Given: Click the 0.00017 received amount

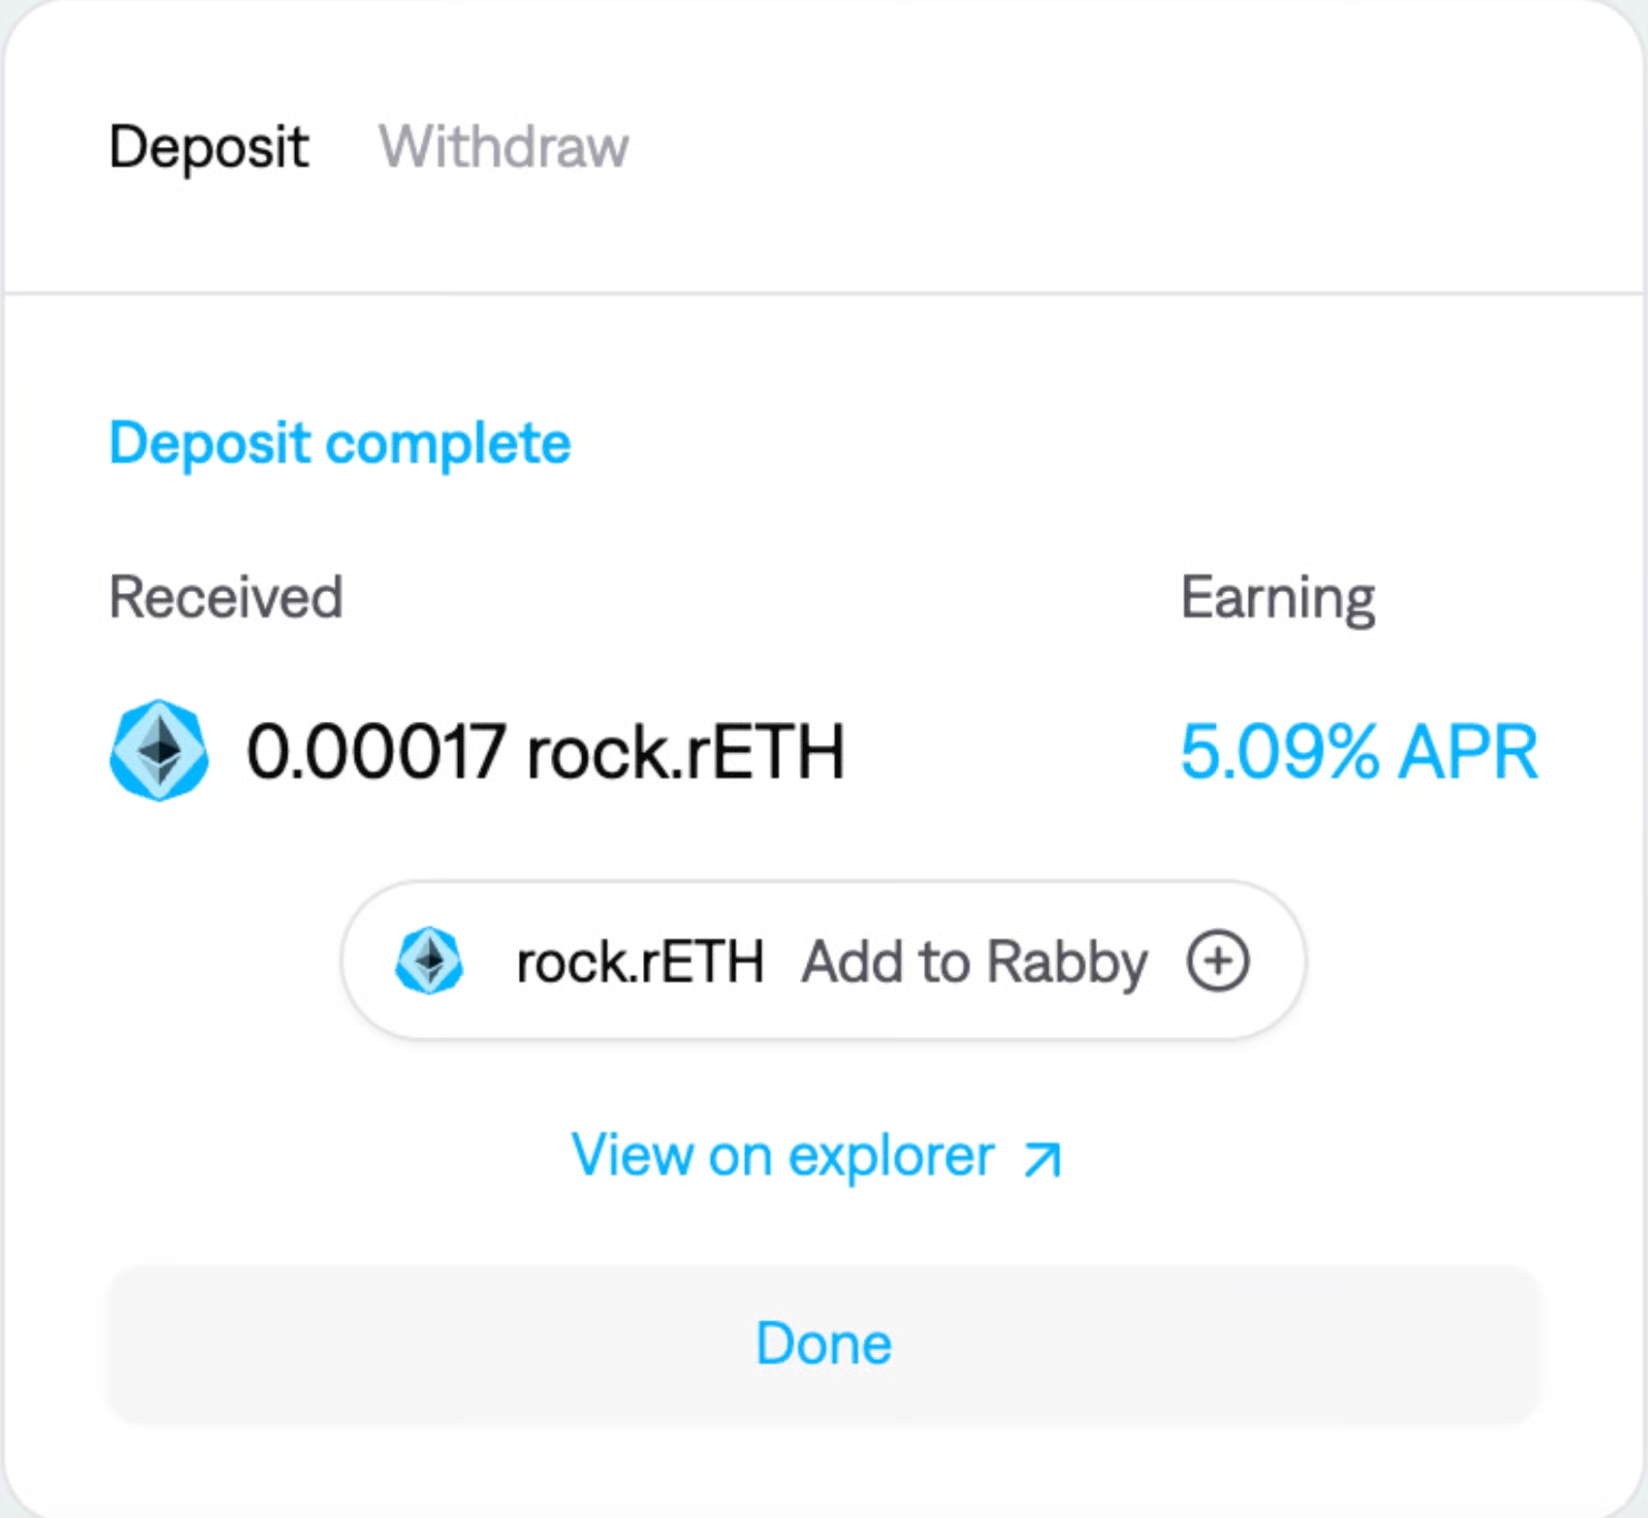Looking at the screenshot, I should click(376, 752).
